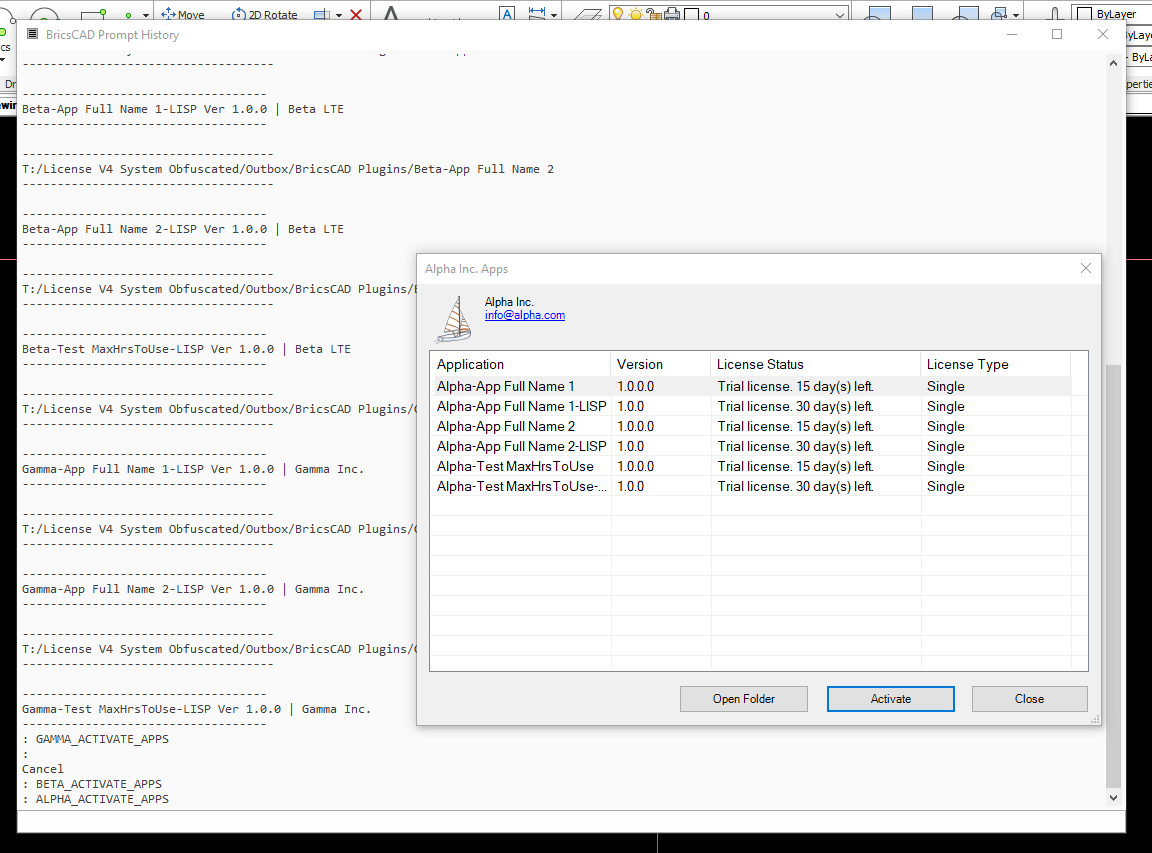Select the Alpha-Test MaxHrsToUse row
The width and height of the screenshot is (1152, 853).
[751, 467]
